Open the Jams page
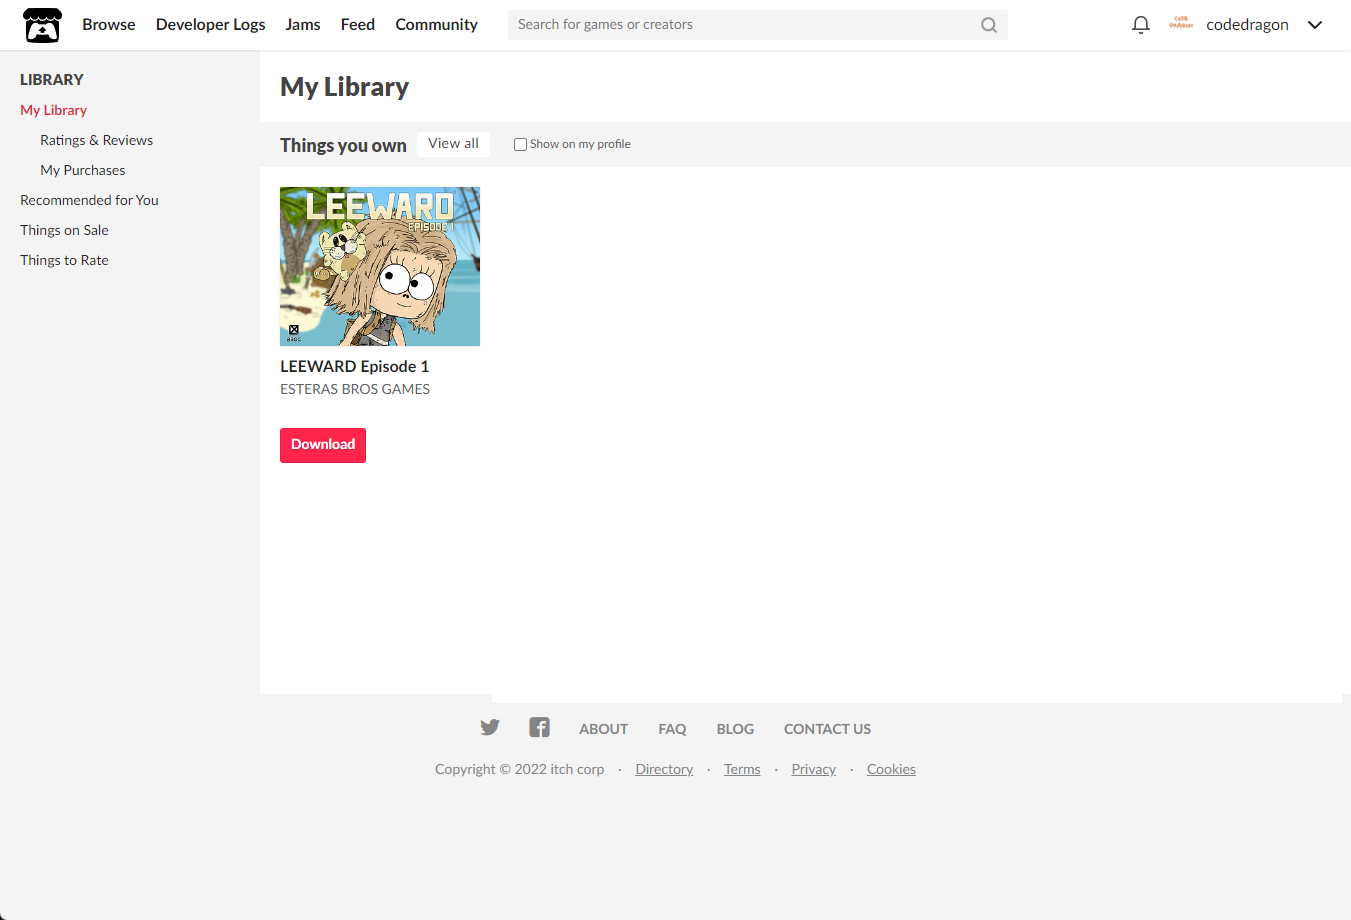Screen dimensions: 1351x920 (x=303, y=24)
